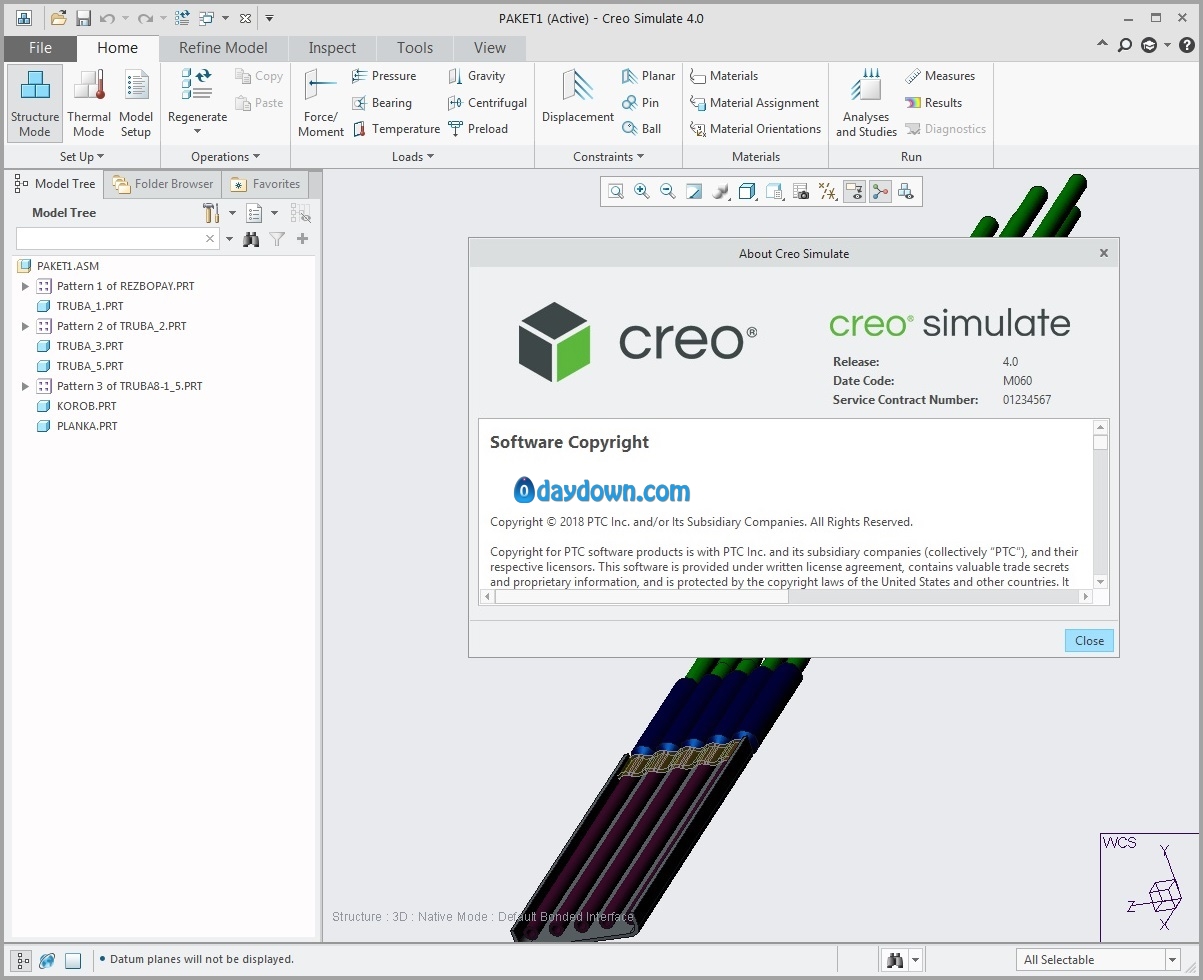Create a Ball constraint
Image resolution: width=1203 pixels, height=980 pixels.
(641, 129)
